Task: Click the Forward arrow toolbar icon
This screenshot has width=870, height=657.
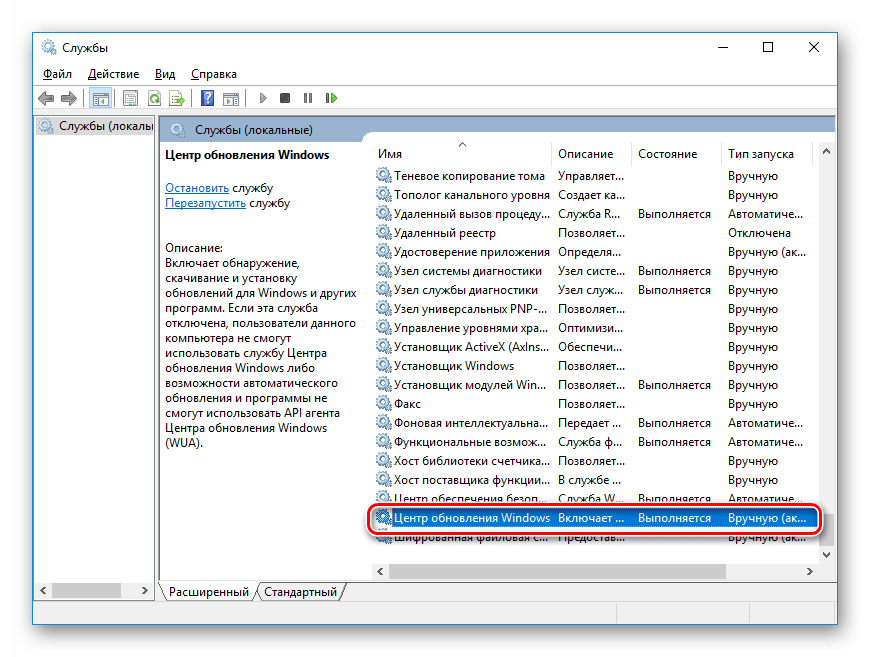Action: coord(68,98)
